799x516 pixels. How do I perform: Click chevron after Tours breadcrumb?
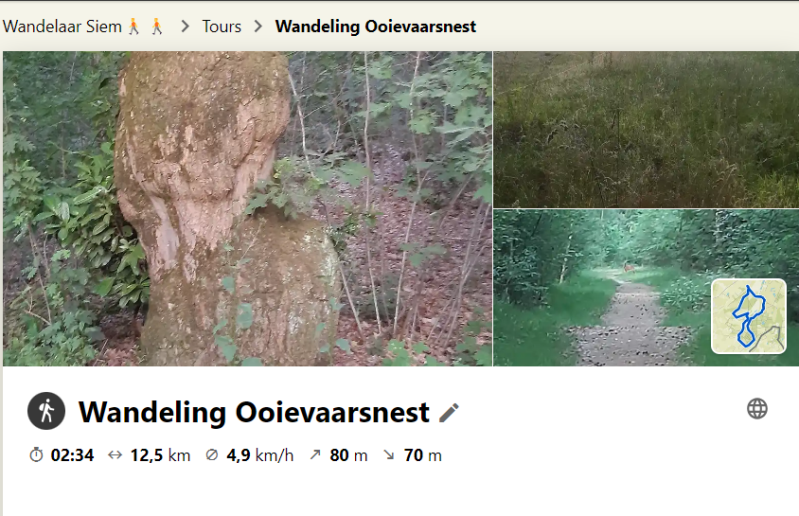pos(258,26)
